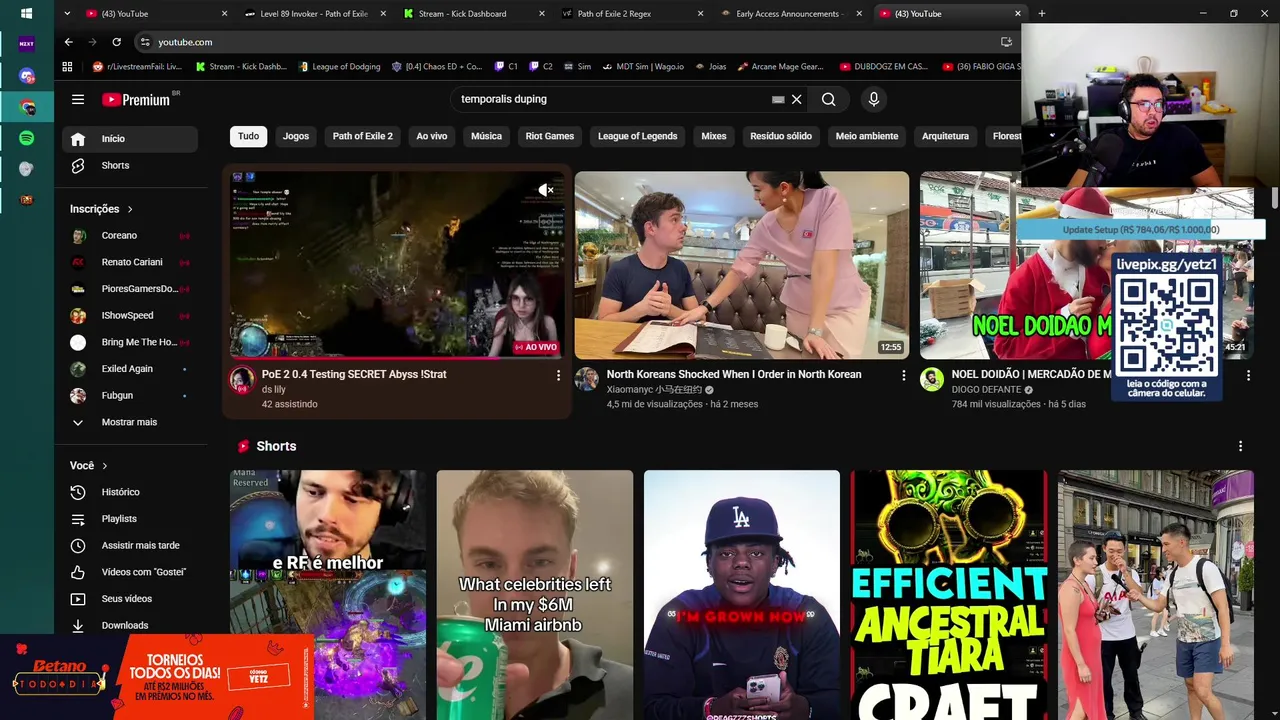Screen dimensions: 1280x720
Task: Expand the Você section chevron
Action: (104, 466)
